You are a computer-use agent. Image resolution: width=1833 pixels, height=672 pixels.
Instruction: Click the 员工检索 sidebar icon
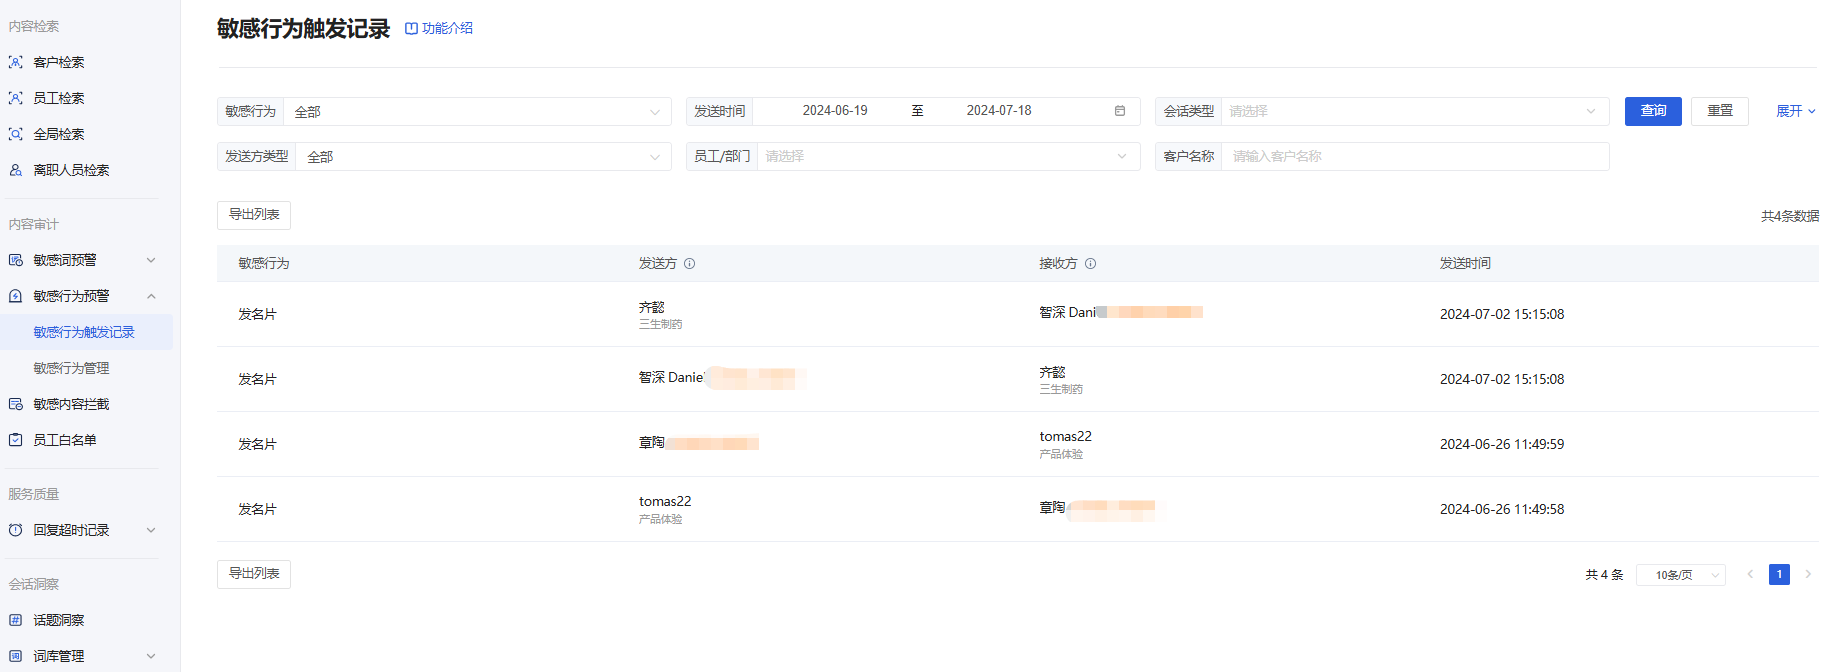click(16, 98)
